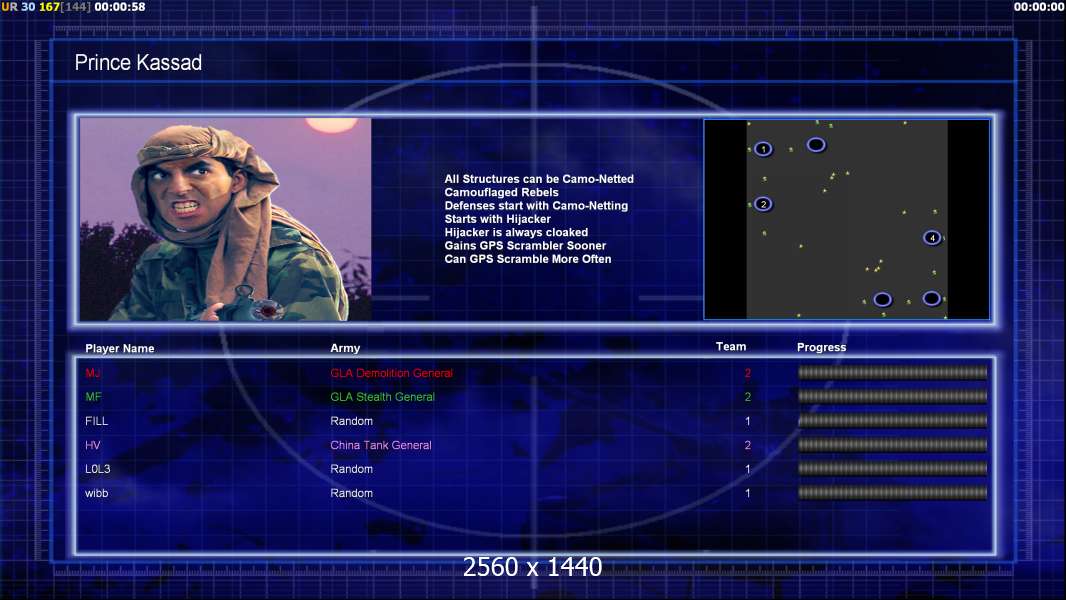Screen dimensions: 1066x600
Task: Click 'Defenses start with Camo-Netting' line
Action: coord(536,205)
